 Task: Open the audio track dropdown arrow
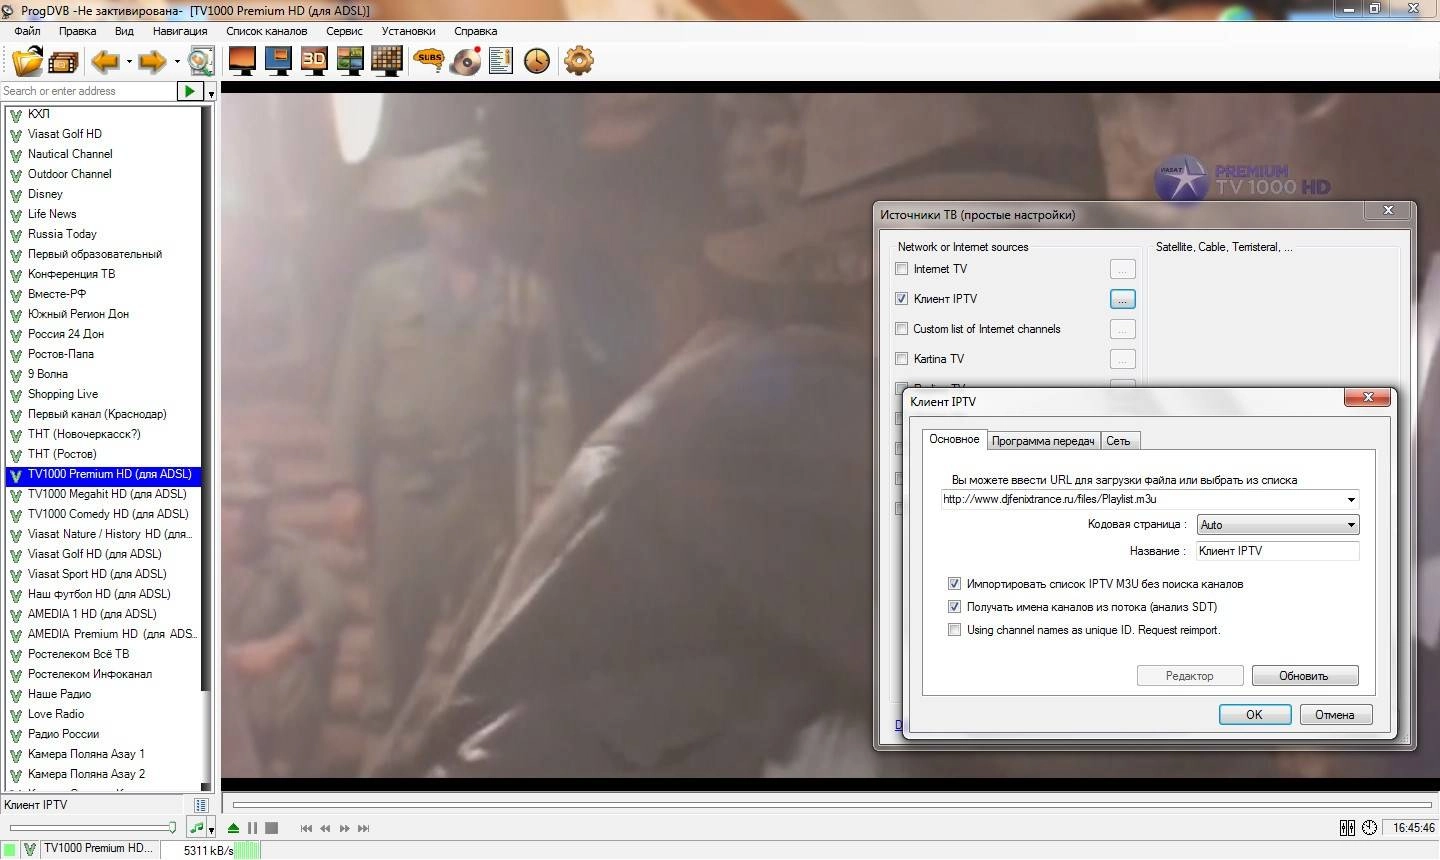[x=211, y=829]
